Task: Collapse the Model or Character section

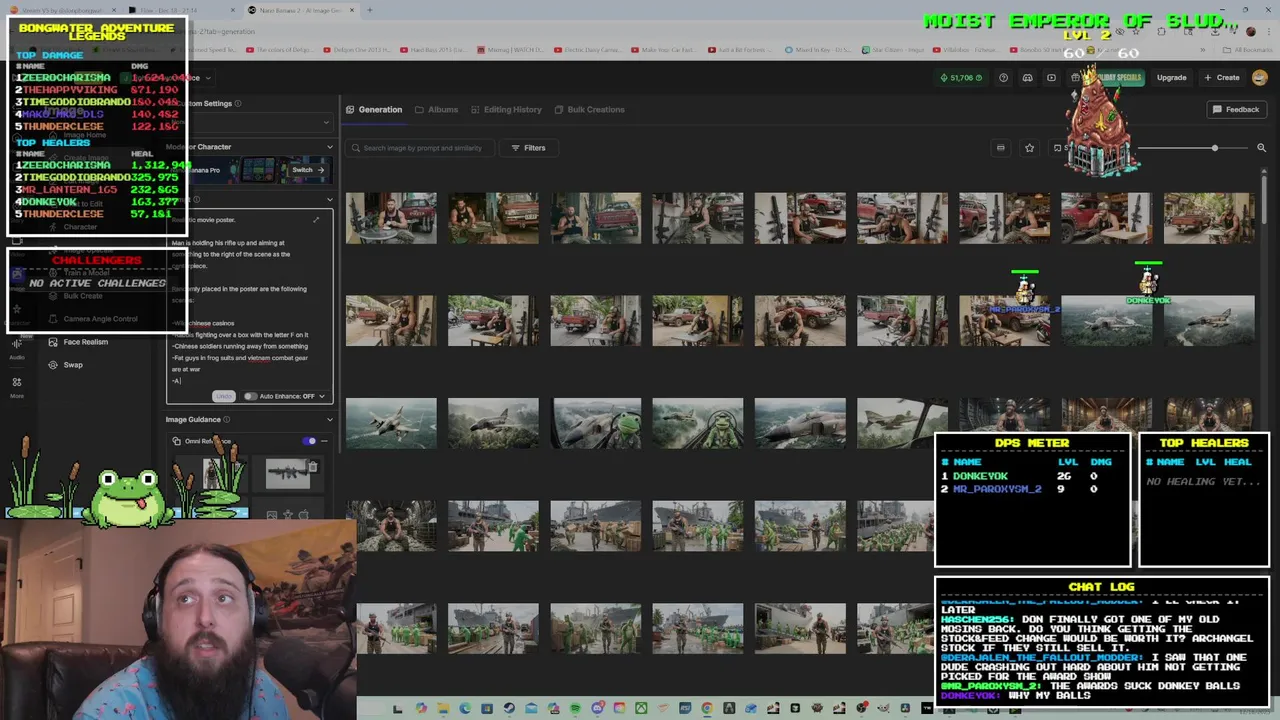Action: point(329,147)
